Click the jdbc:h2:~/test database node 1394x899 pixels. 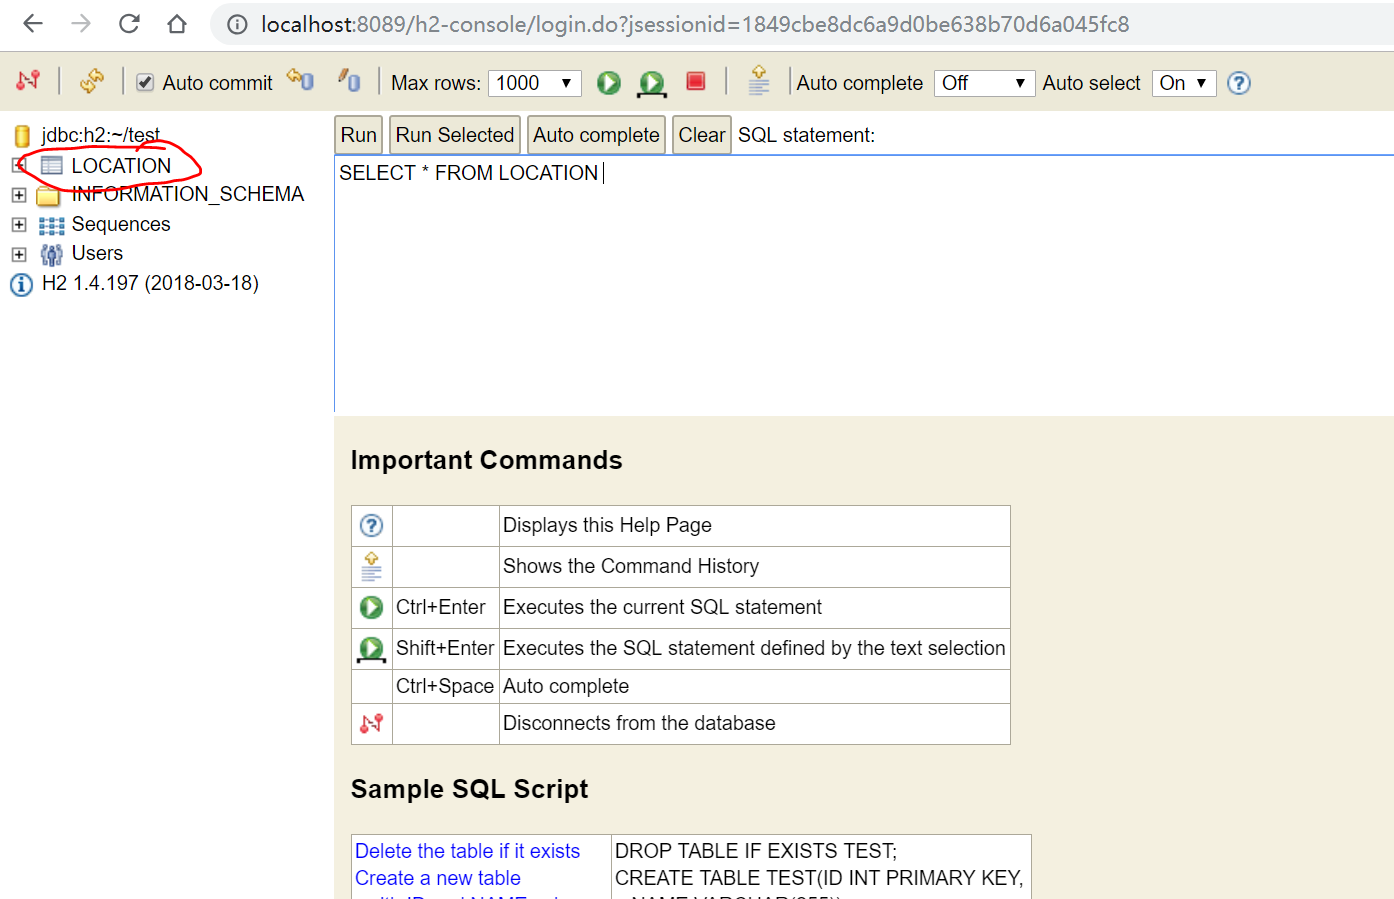(x=100, y=135)
